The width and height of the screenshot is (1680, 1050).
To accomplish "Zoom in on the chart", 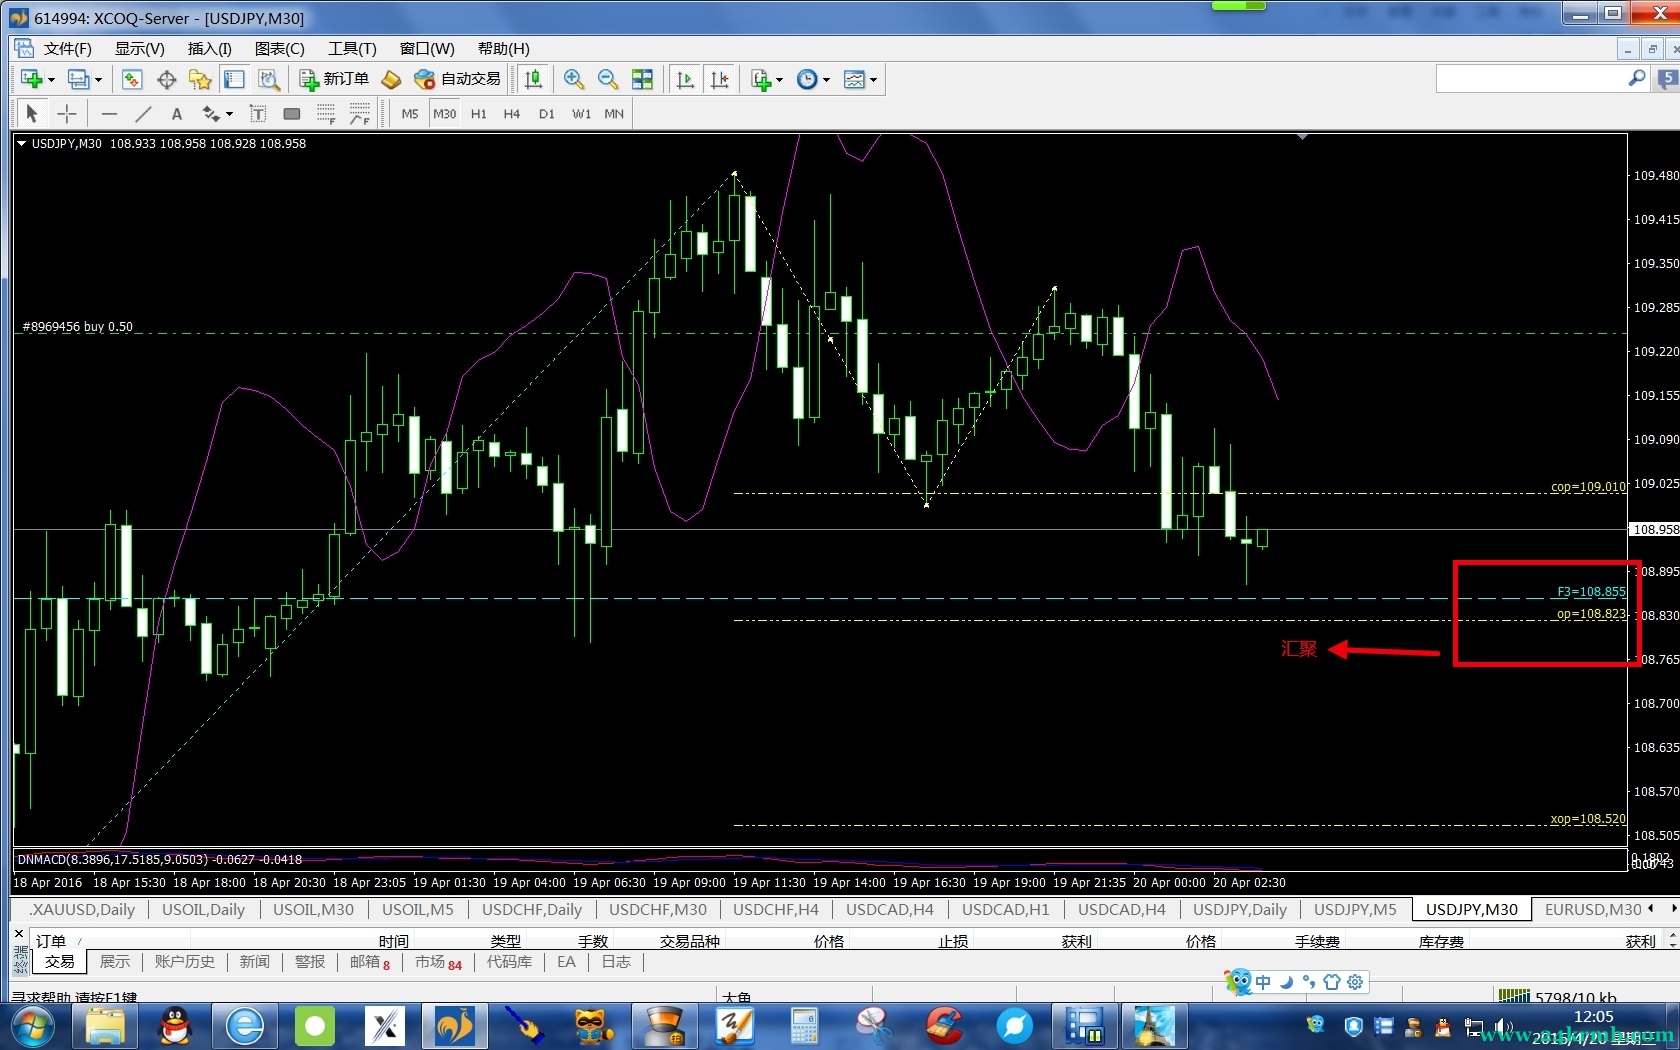I will 574,79.
